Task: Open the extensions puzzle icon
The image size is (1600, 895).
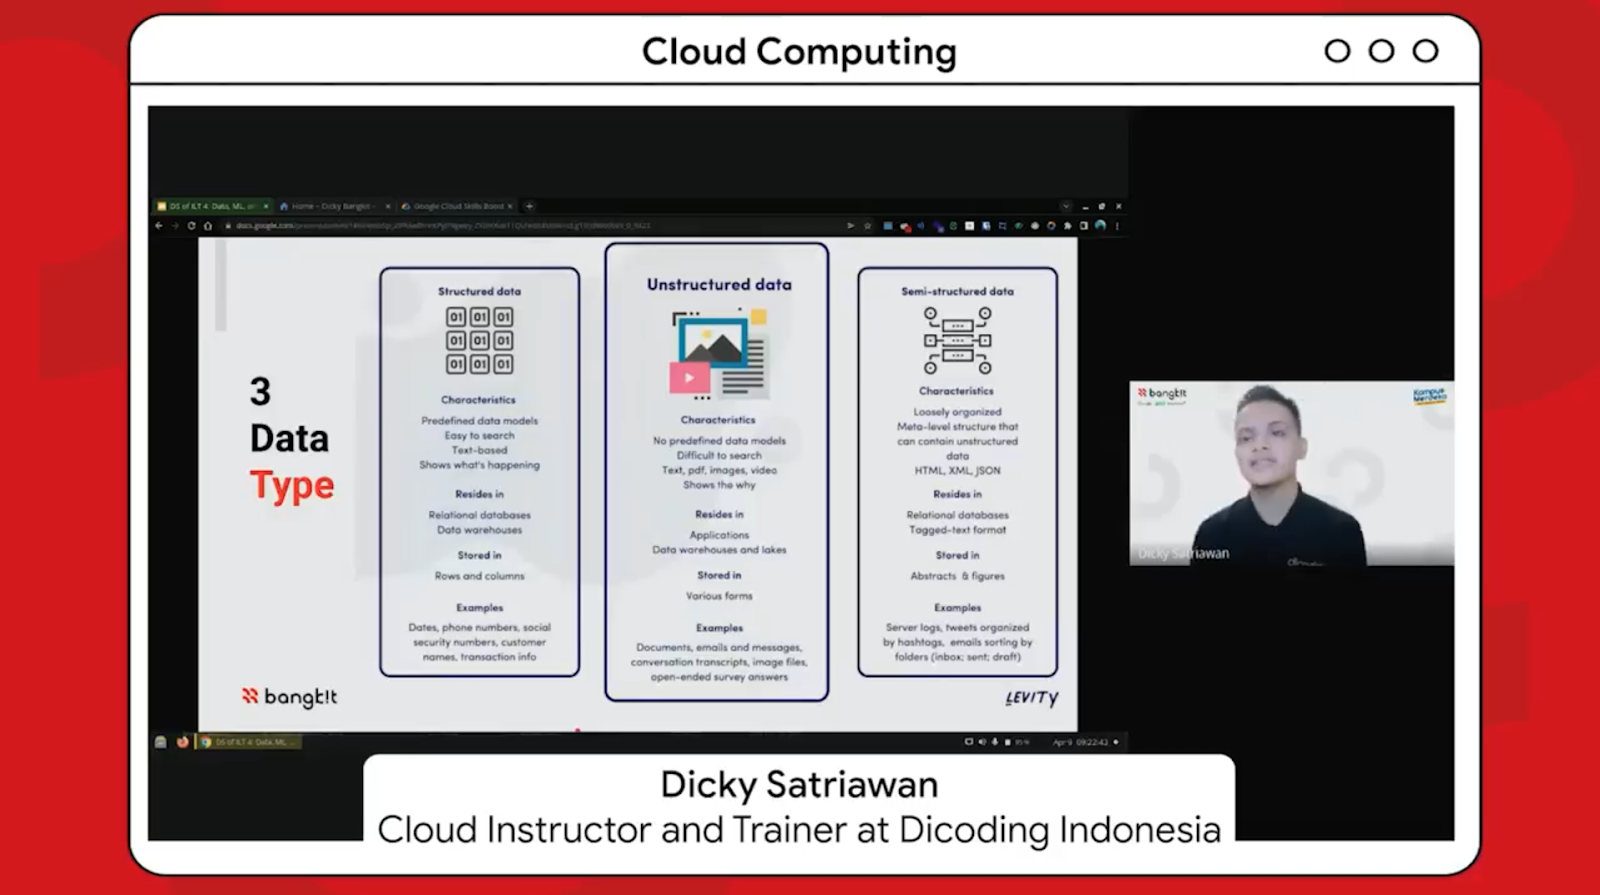Action: pyautogui.click(x=1067, y=226)
